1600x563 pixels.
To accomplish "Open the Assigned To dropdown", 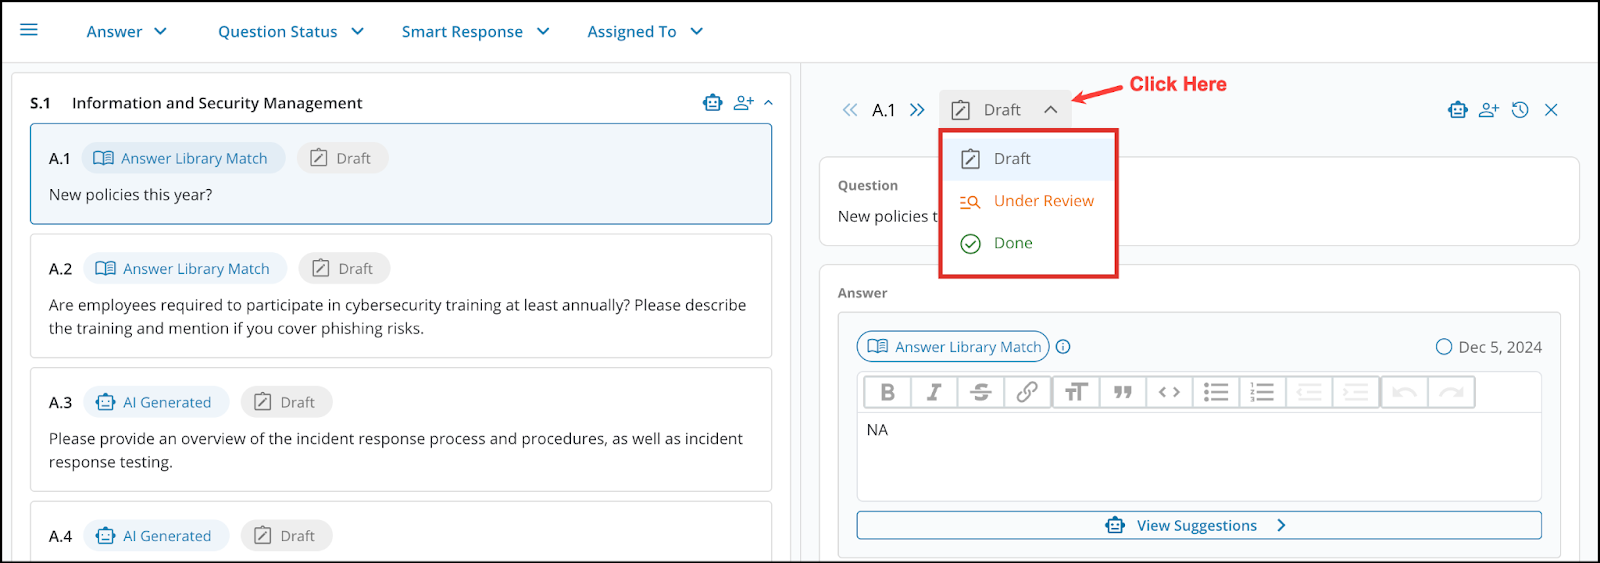I will click(645, 32).
